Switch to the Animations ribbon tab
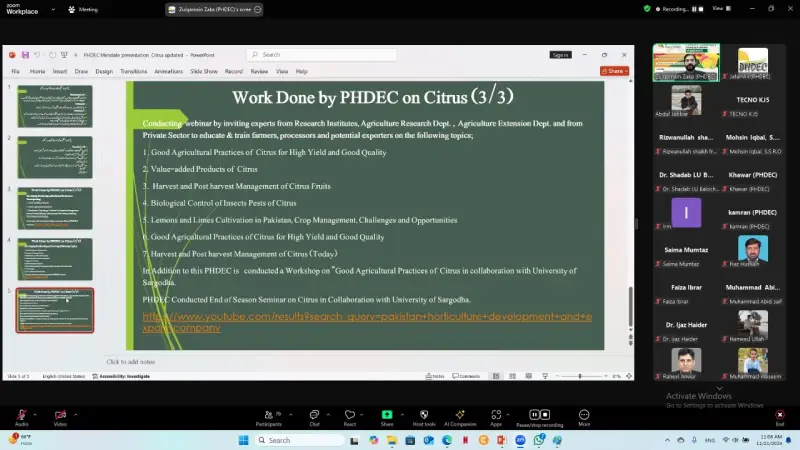 pos(168,72)
